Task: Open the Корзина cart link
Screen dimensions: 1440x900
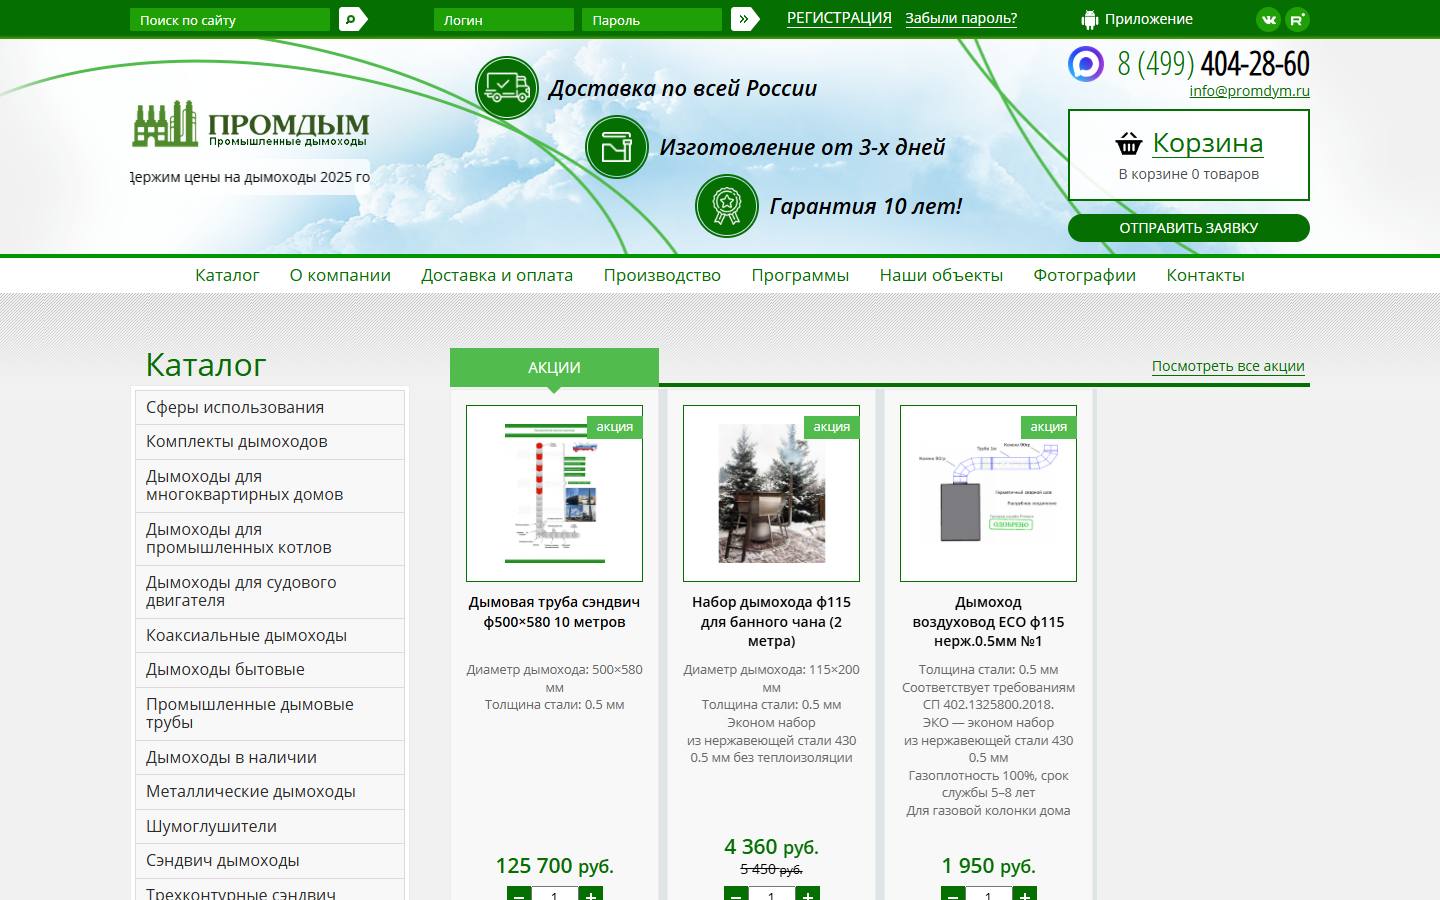Action: (x=1207, y=143)
